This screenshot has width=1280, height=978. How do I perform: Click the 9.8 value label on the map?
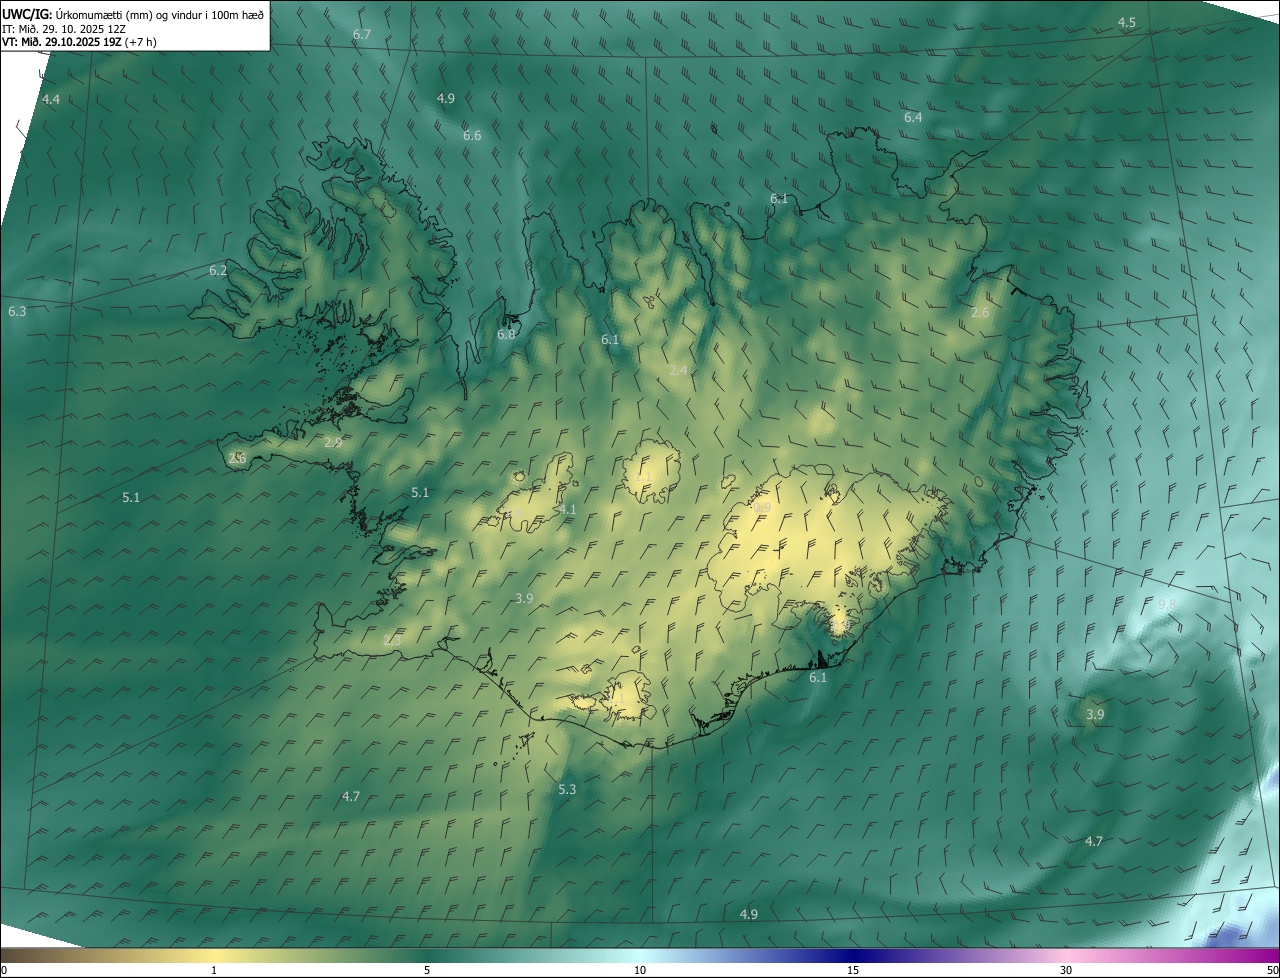(1167, 604)
